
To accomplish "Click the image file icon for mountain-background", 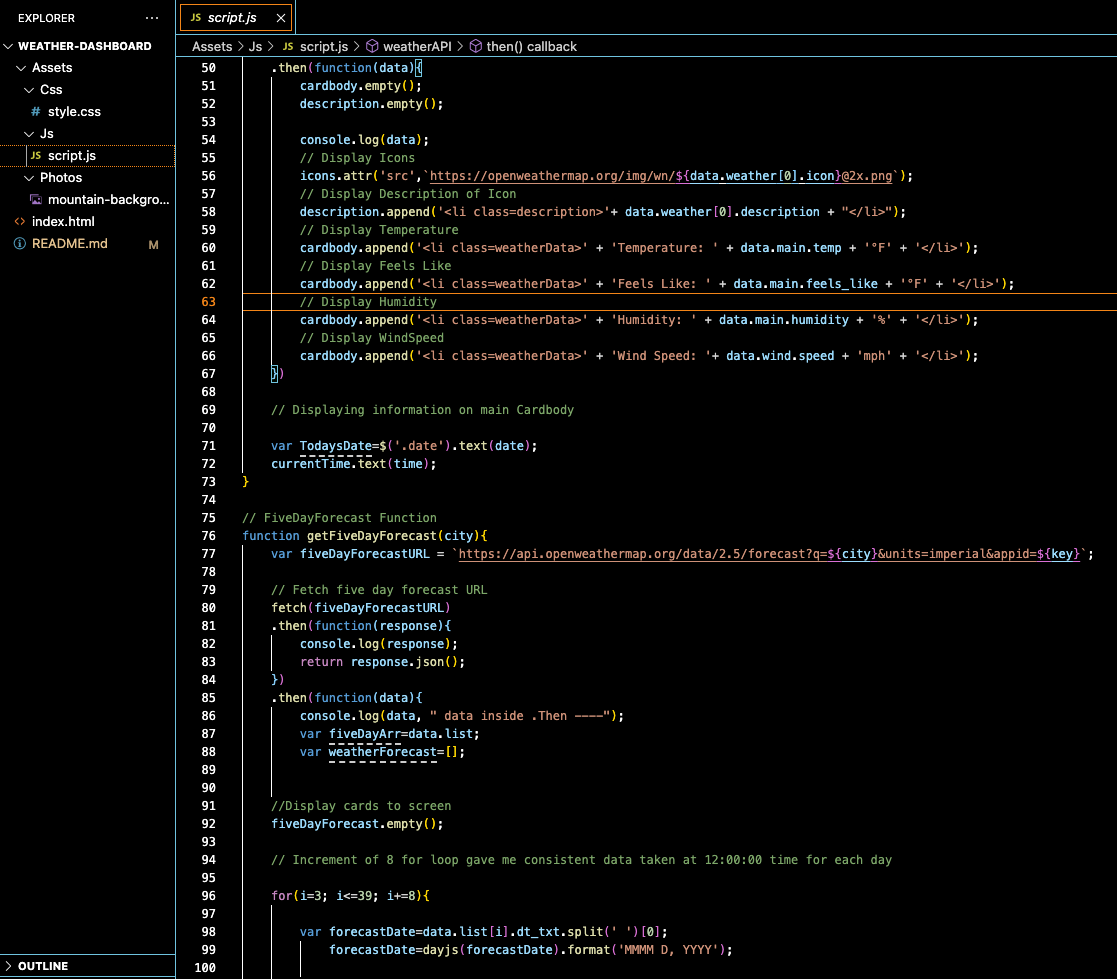I will 36,200.
